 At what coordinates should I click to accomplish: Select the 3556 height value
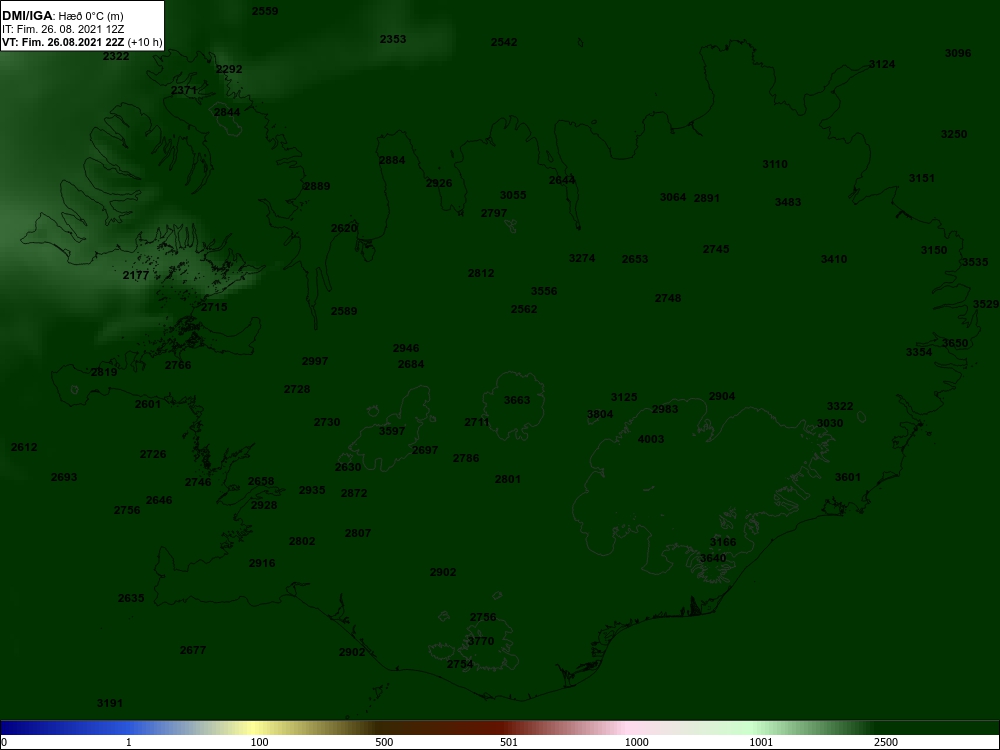(x=544, y=291)
